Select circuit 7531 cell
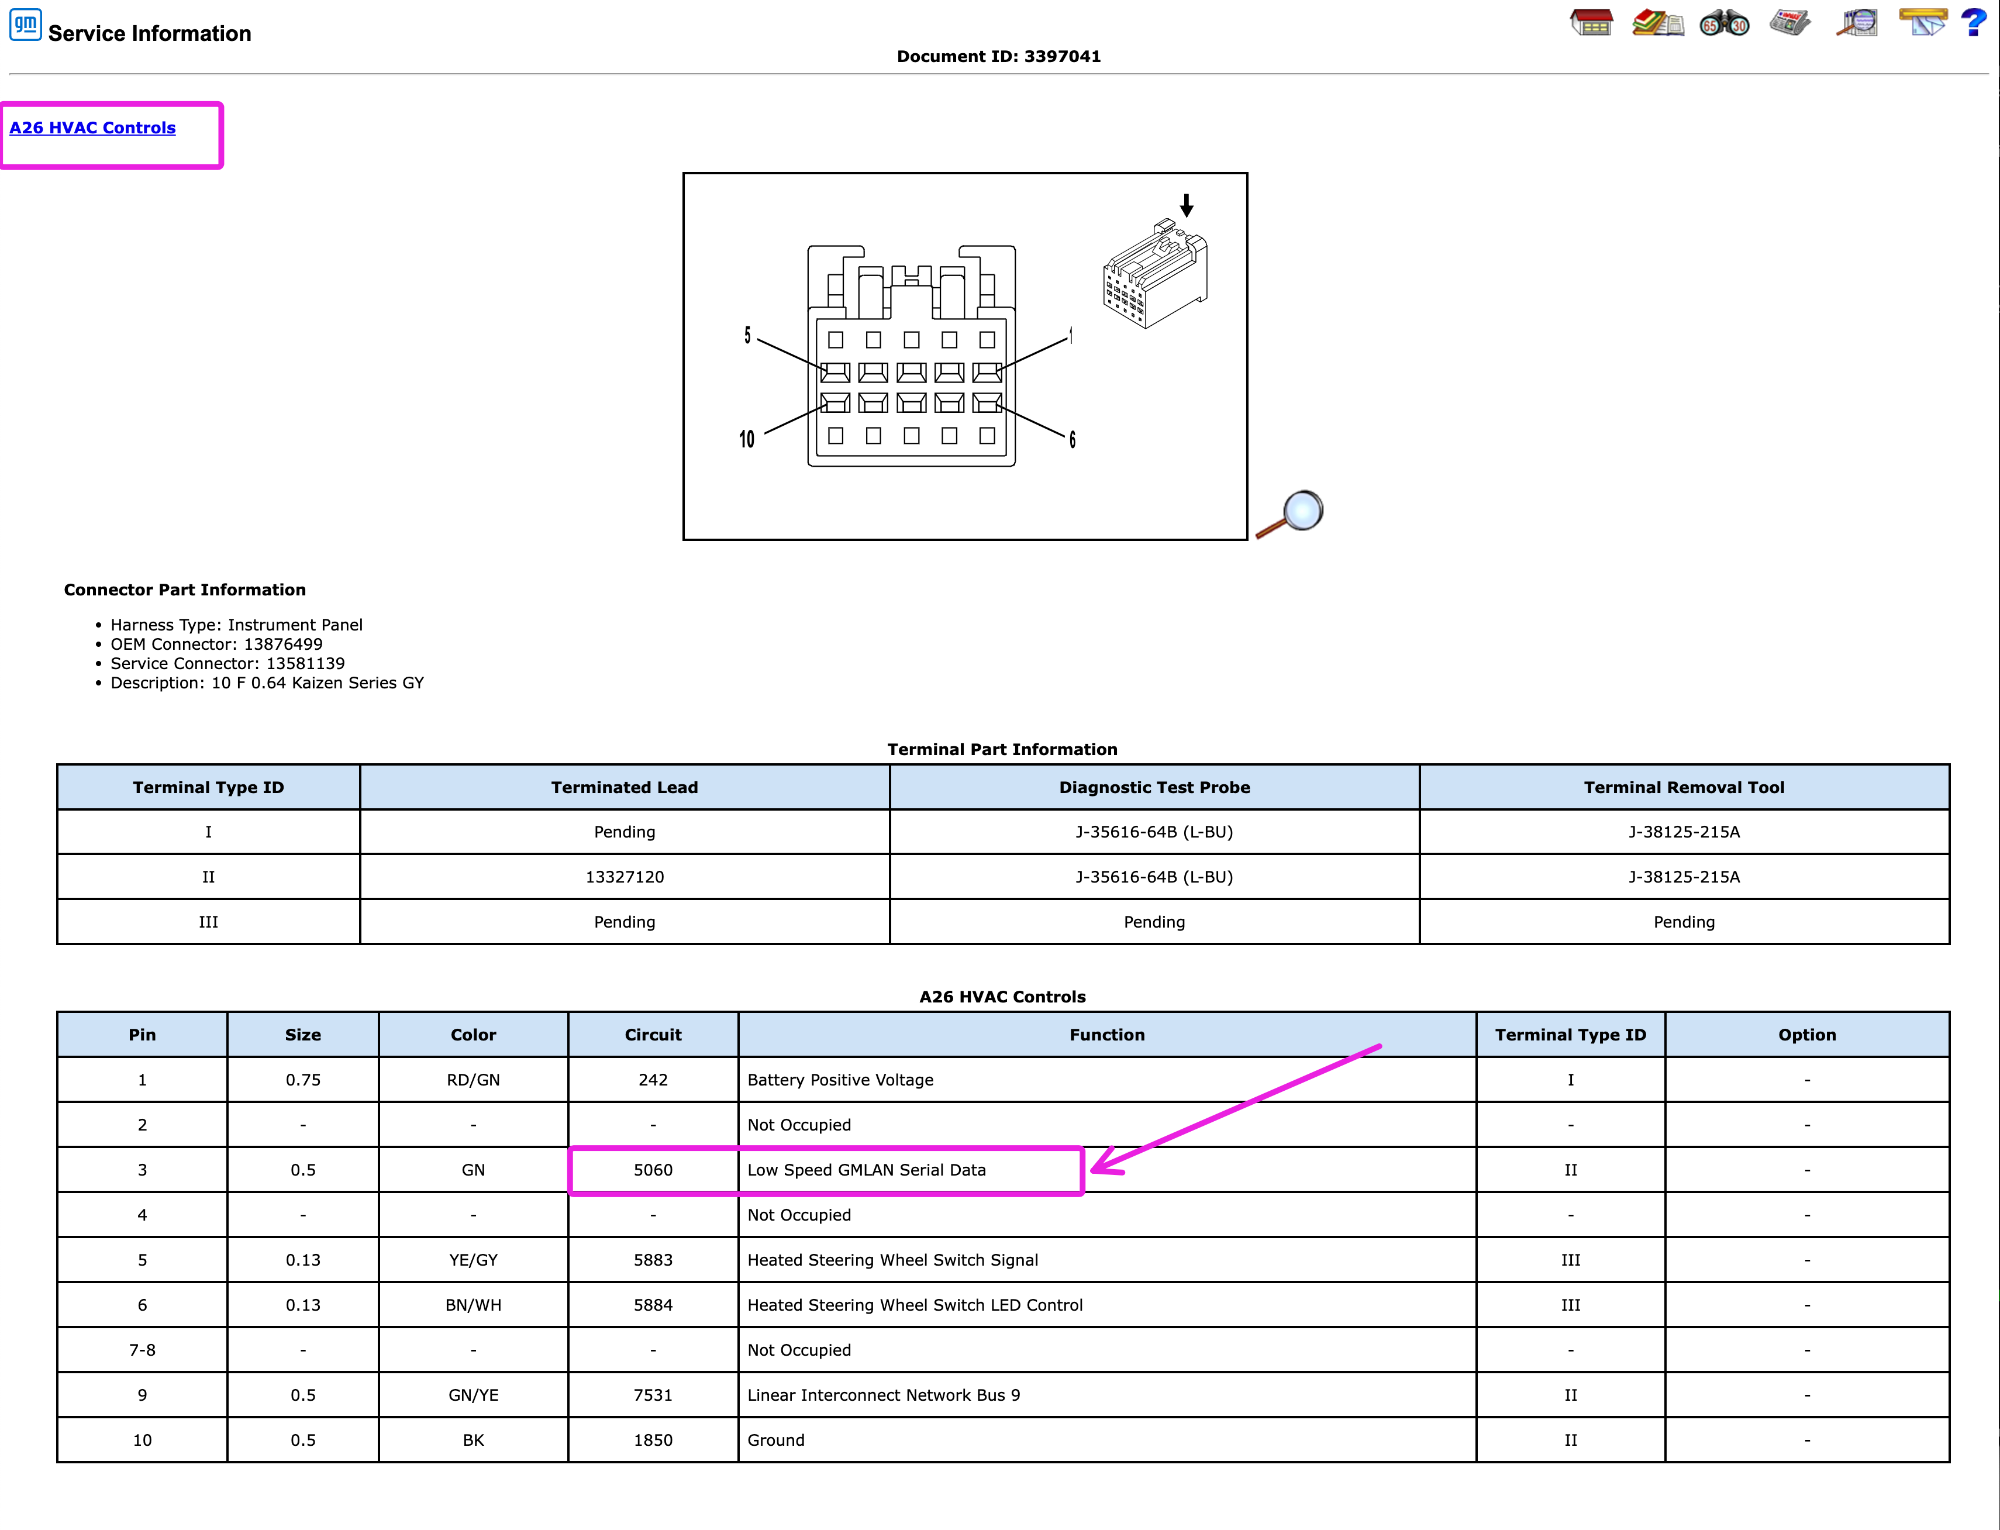This screenshot has width=2000, height=1530. click(653, 1395)
